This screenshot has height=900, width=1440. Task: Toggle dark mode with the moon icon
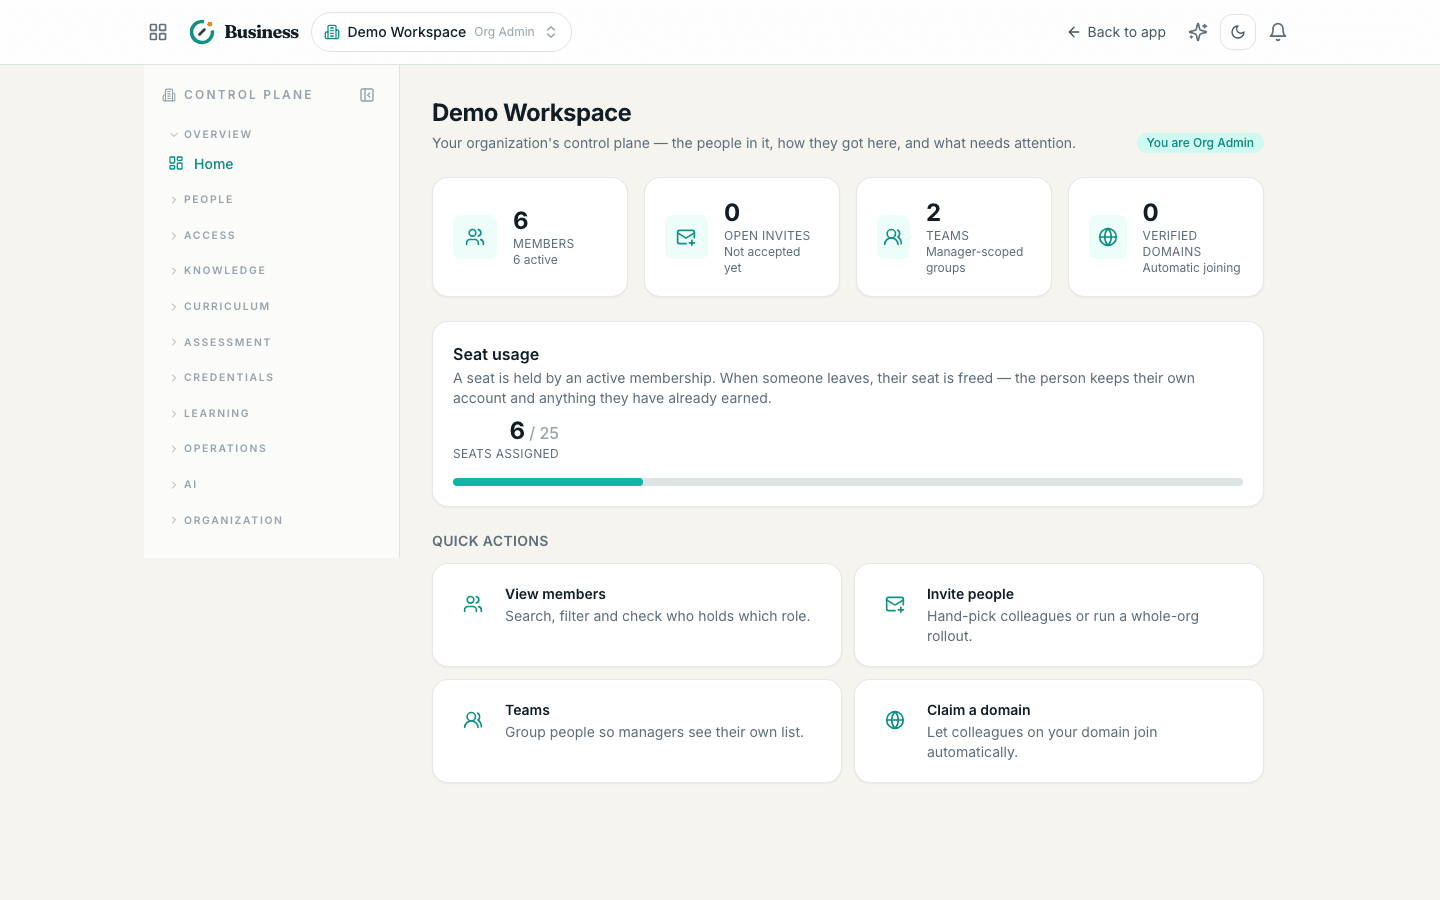tap(1238, 32)
